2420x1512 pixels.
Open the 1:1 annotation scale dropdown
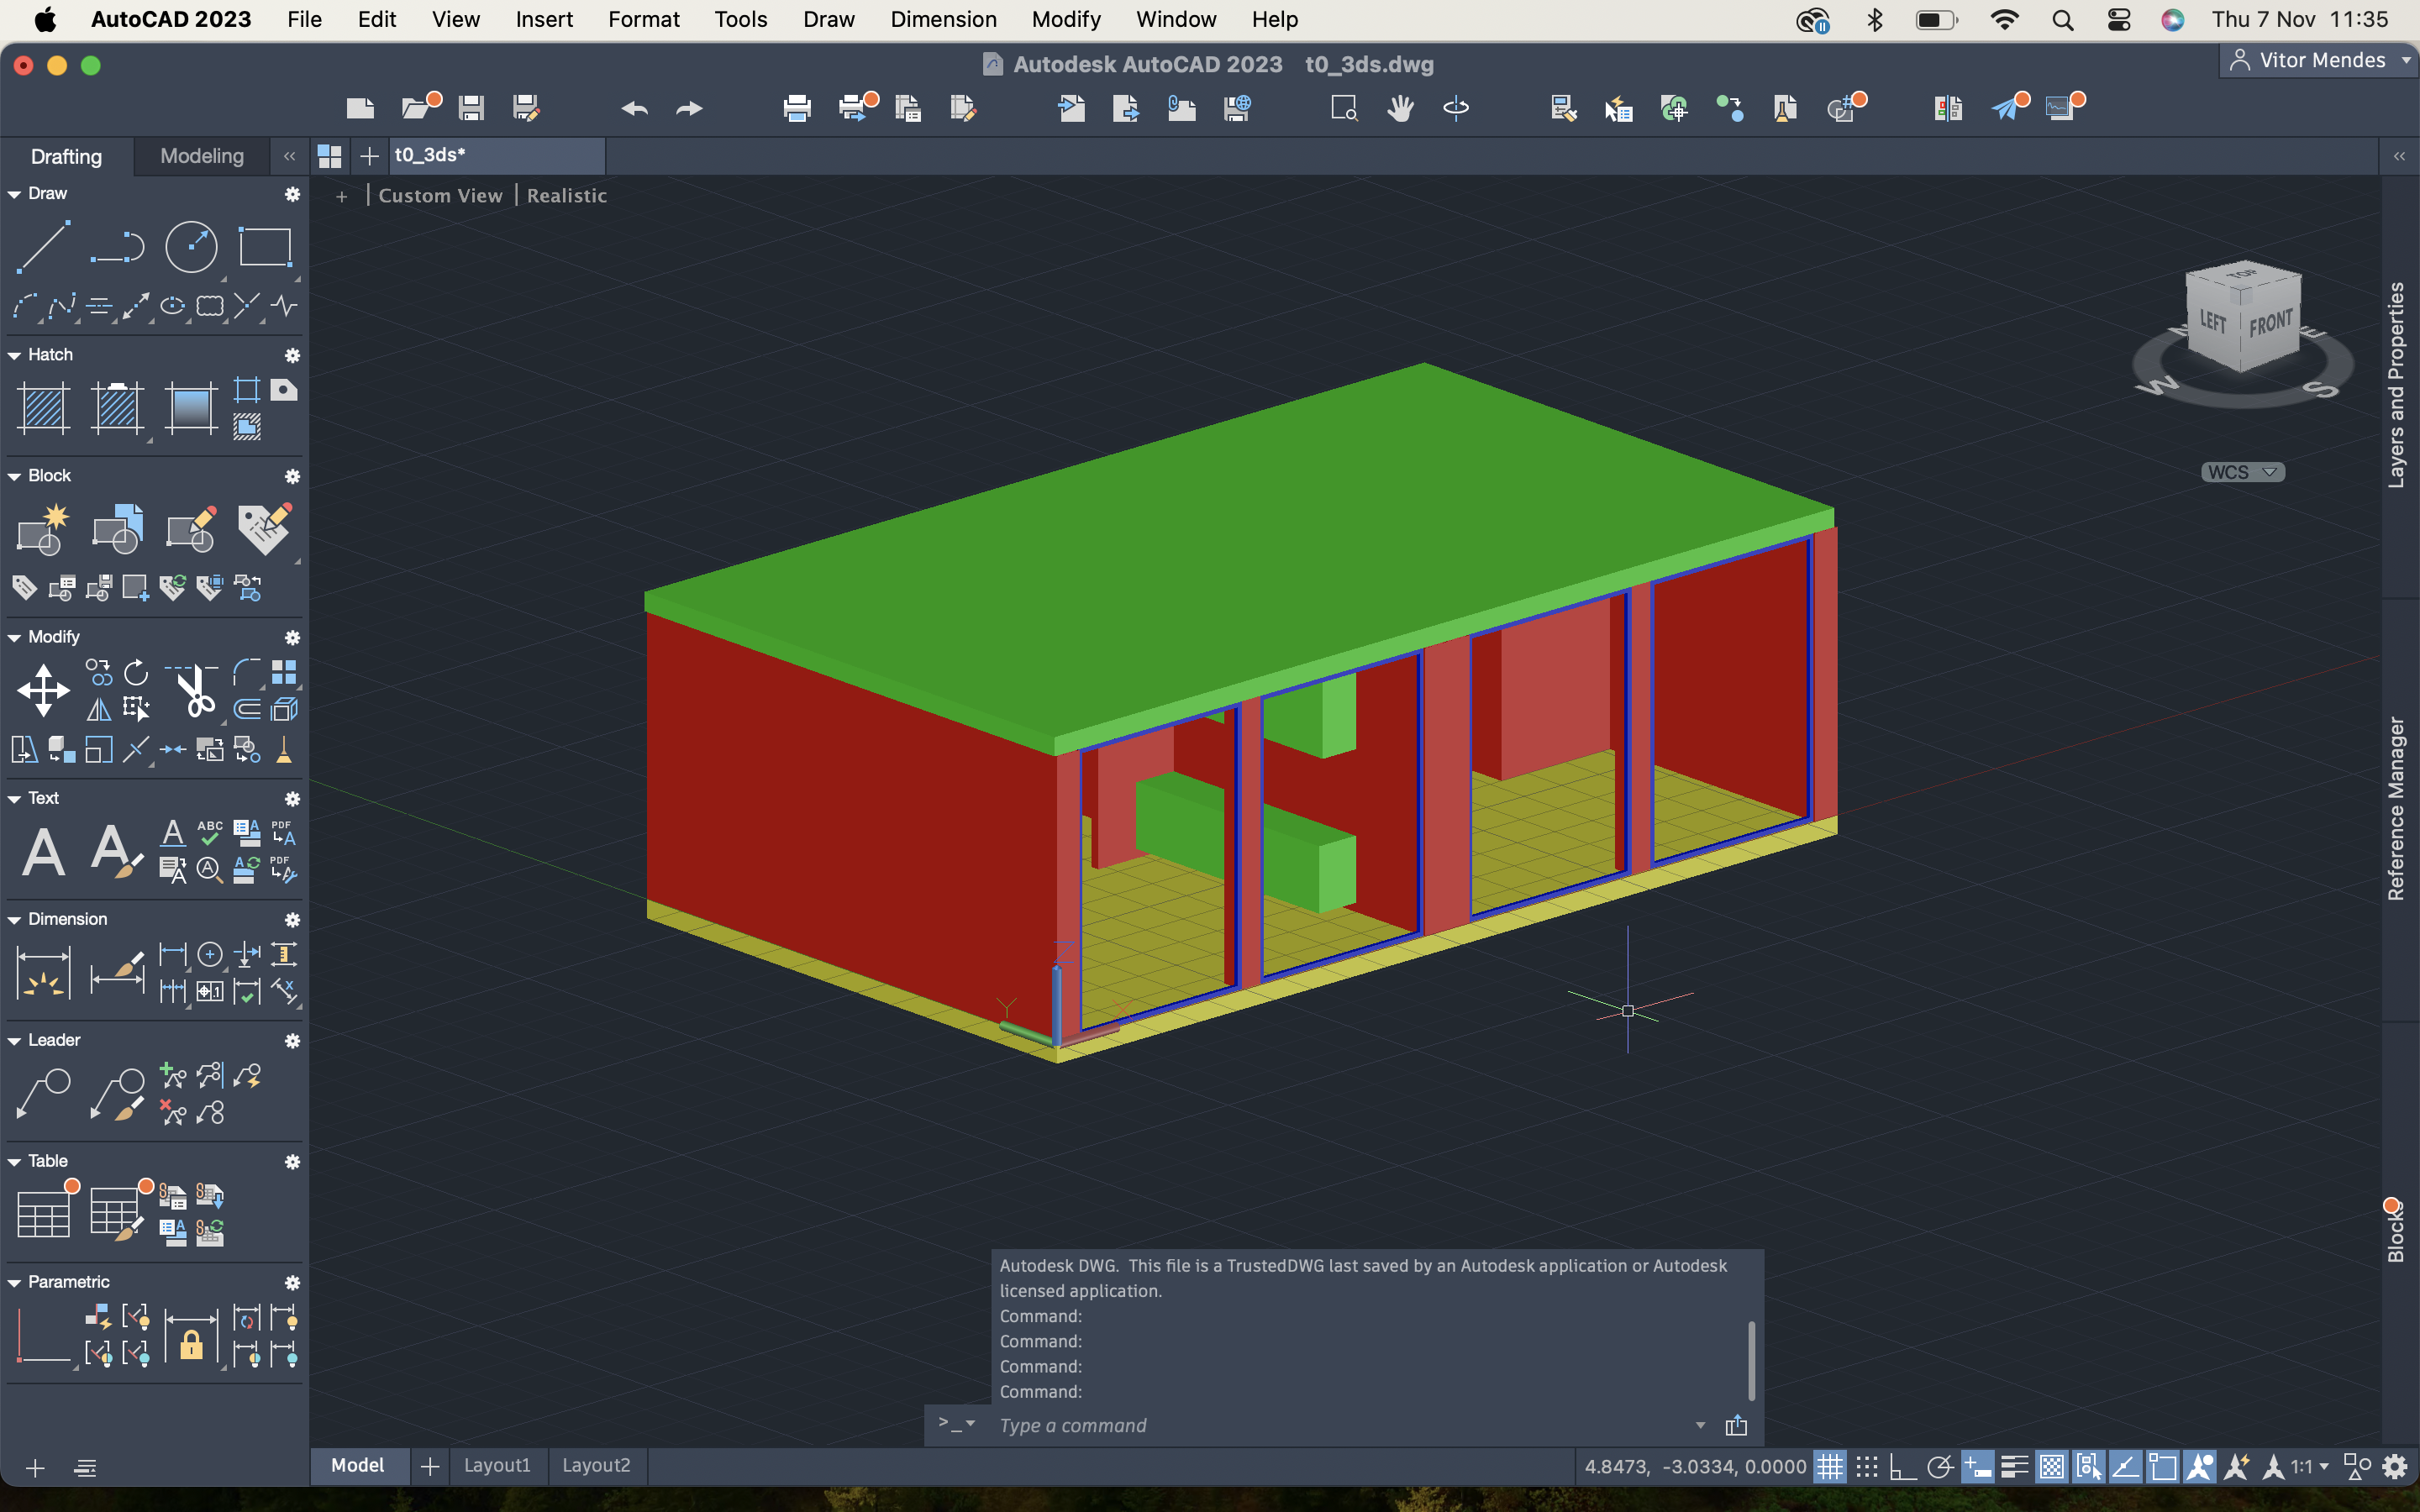point(2310,1467)
